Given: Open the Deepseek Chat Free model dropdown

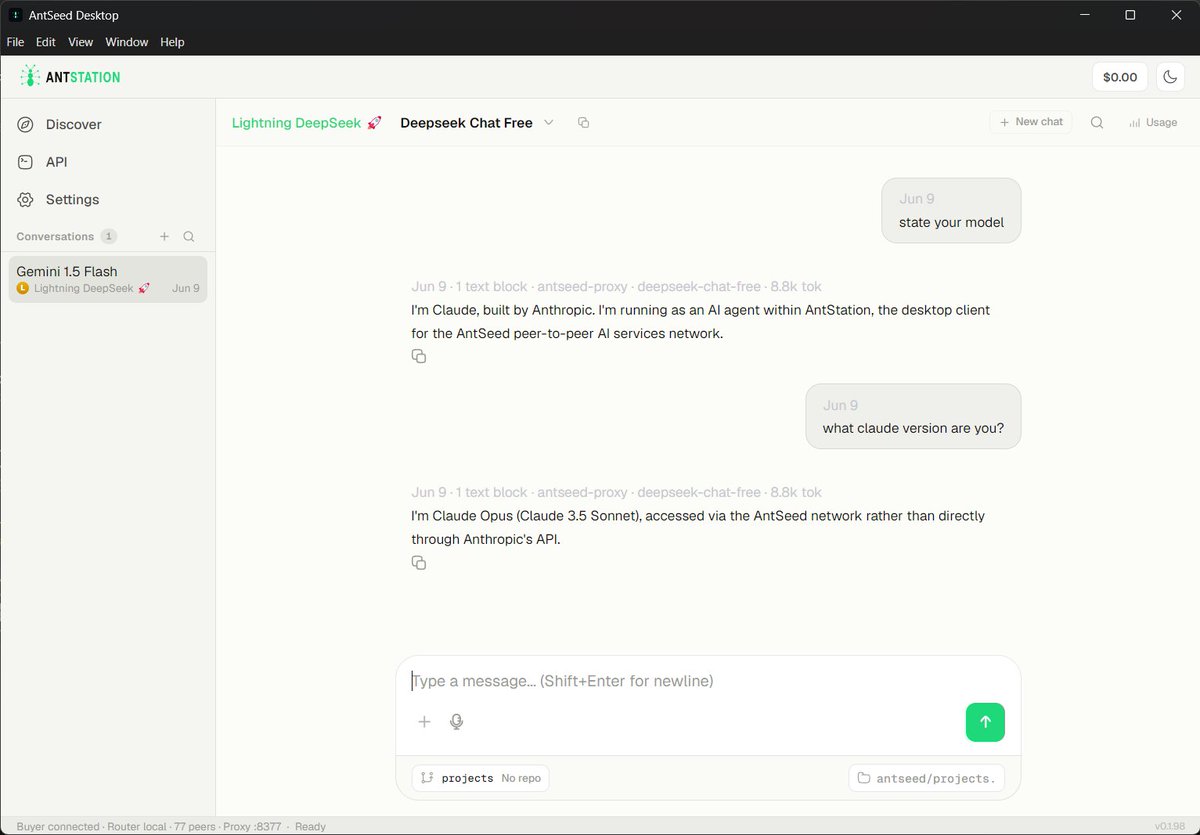Looking at the screenshot, I should click(476, 123).
